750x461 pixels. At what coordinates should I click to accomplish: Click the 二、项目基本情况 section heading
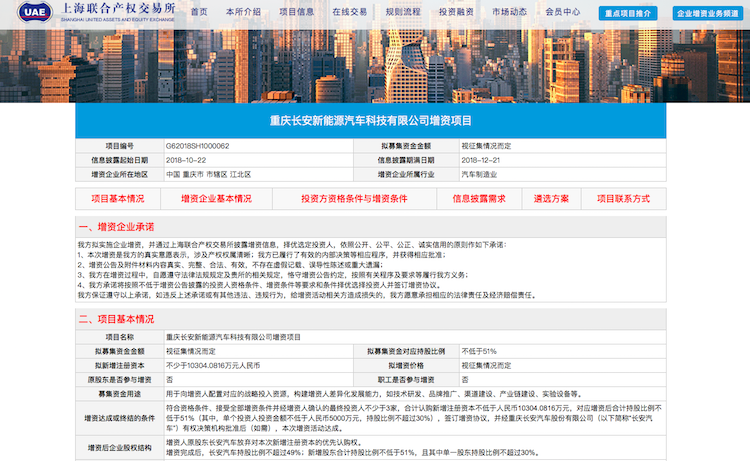(116, 319)
